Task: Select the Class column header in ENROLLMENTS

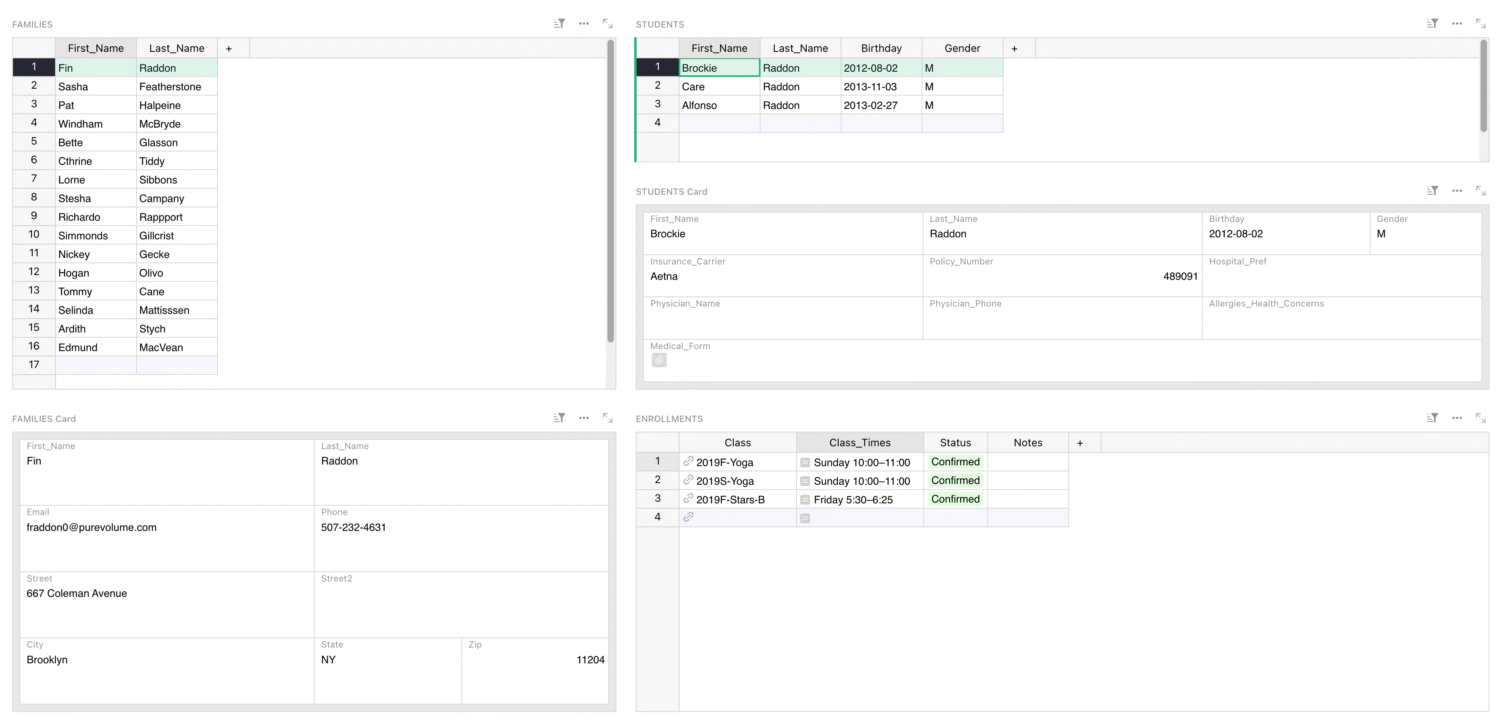Action: 738,442
